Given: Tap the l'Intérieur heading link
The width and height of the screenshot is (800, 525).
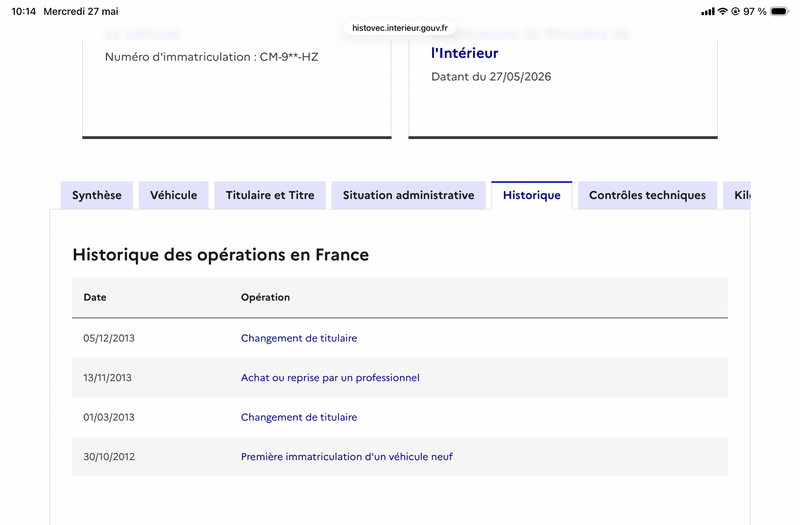Looking at the screenshot, I should pyautogui.click(x=465, y=53).
